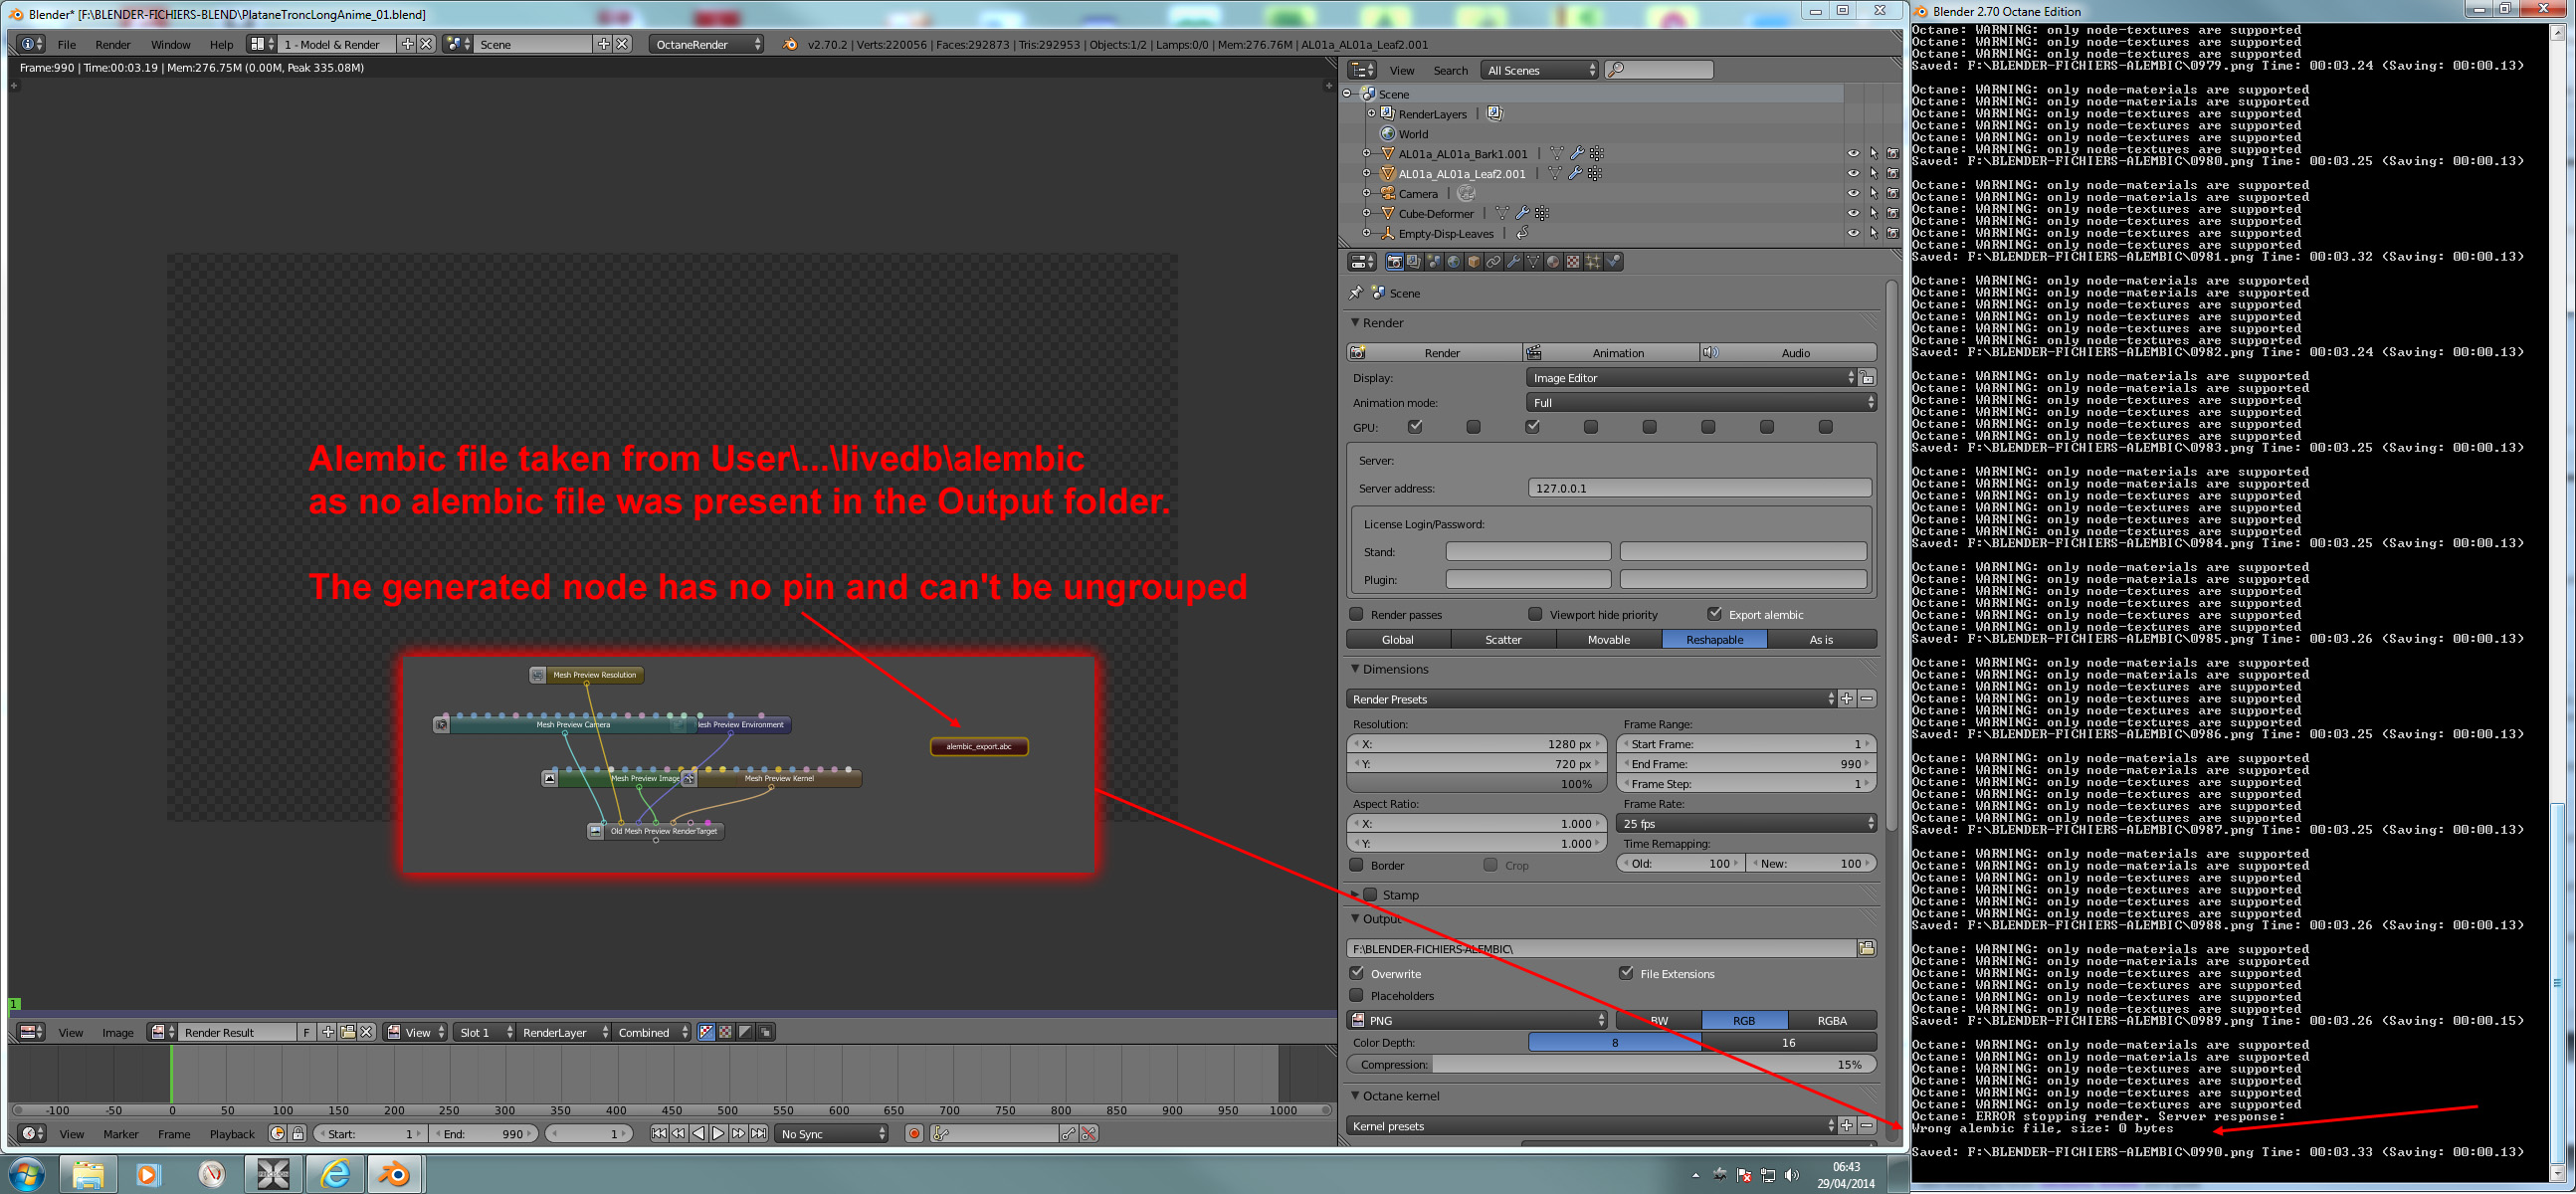Disable the Overwrite output checkbox

(1356, 973)
